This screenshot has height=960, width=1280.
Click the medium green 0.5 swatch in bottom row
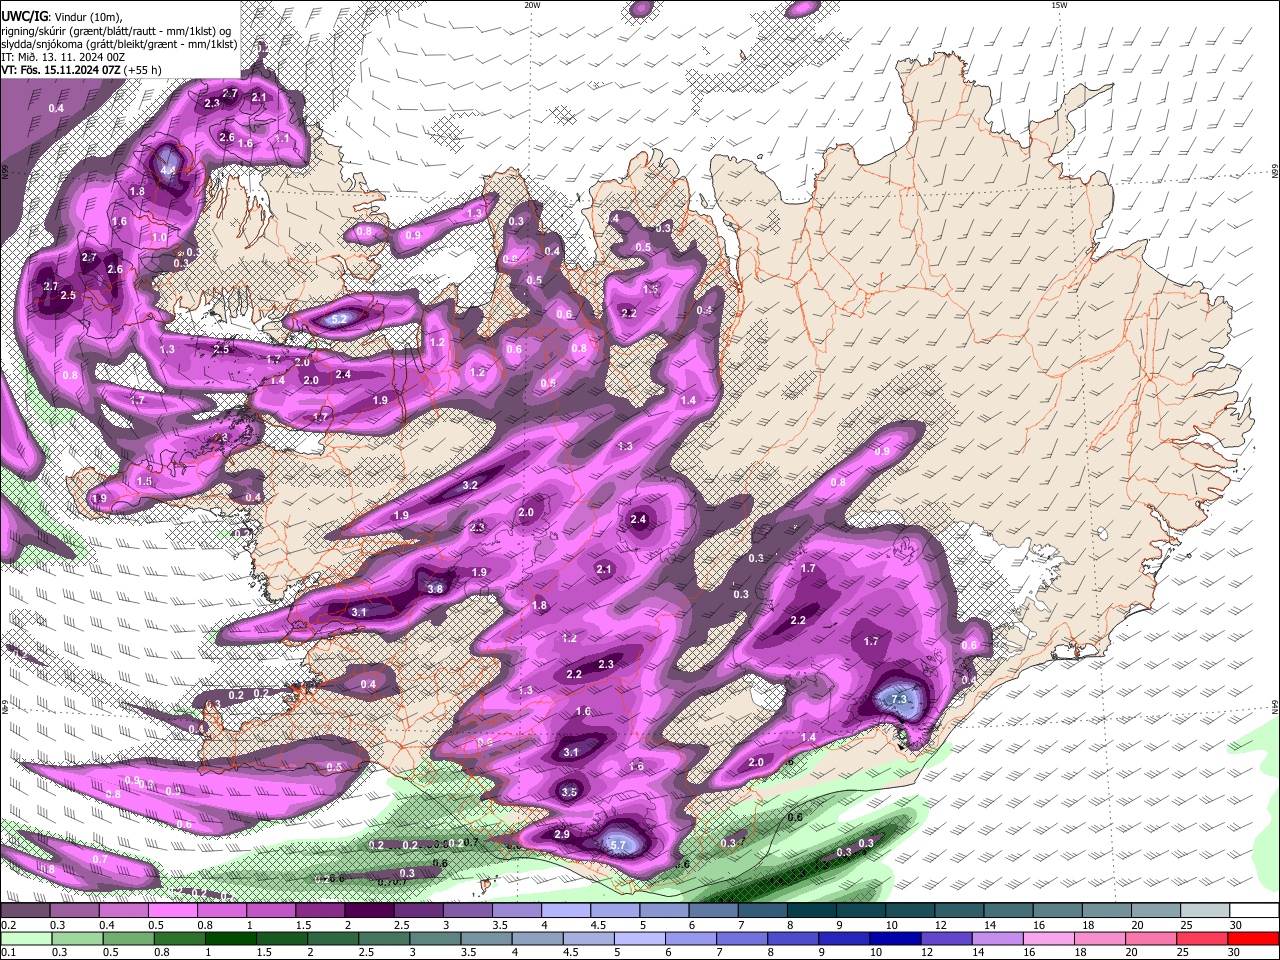click(128, 939)
